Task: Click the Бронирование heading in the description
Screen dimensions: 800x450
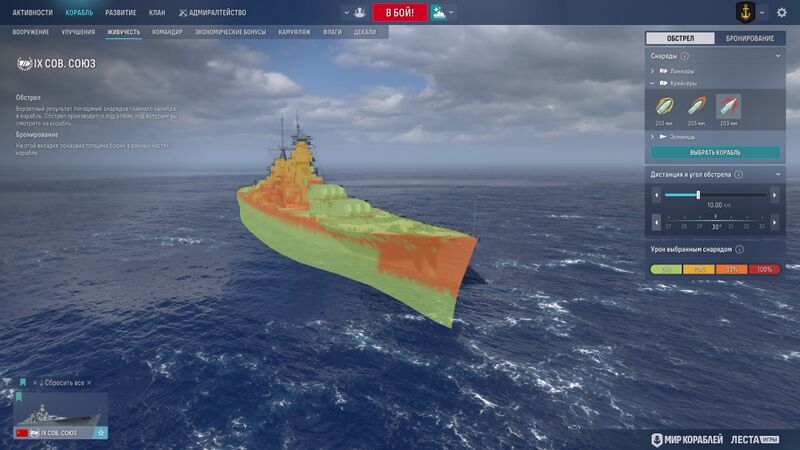Action: (37, 135)
